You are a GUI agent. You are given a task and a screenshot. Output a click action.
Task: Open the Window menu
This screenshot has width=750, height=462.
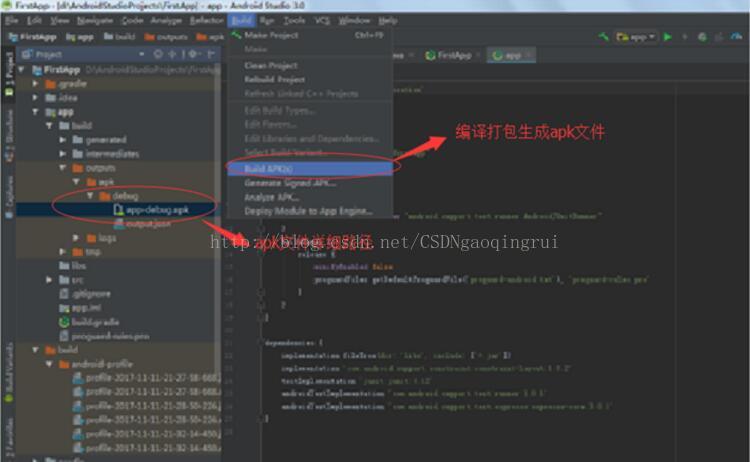pyautogui.click(x=354, y=21)
